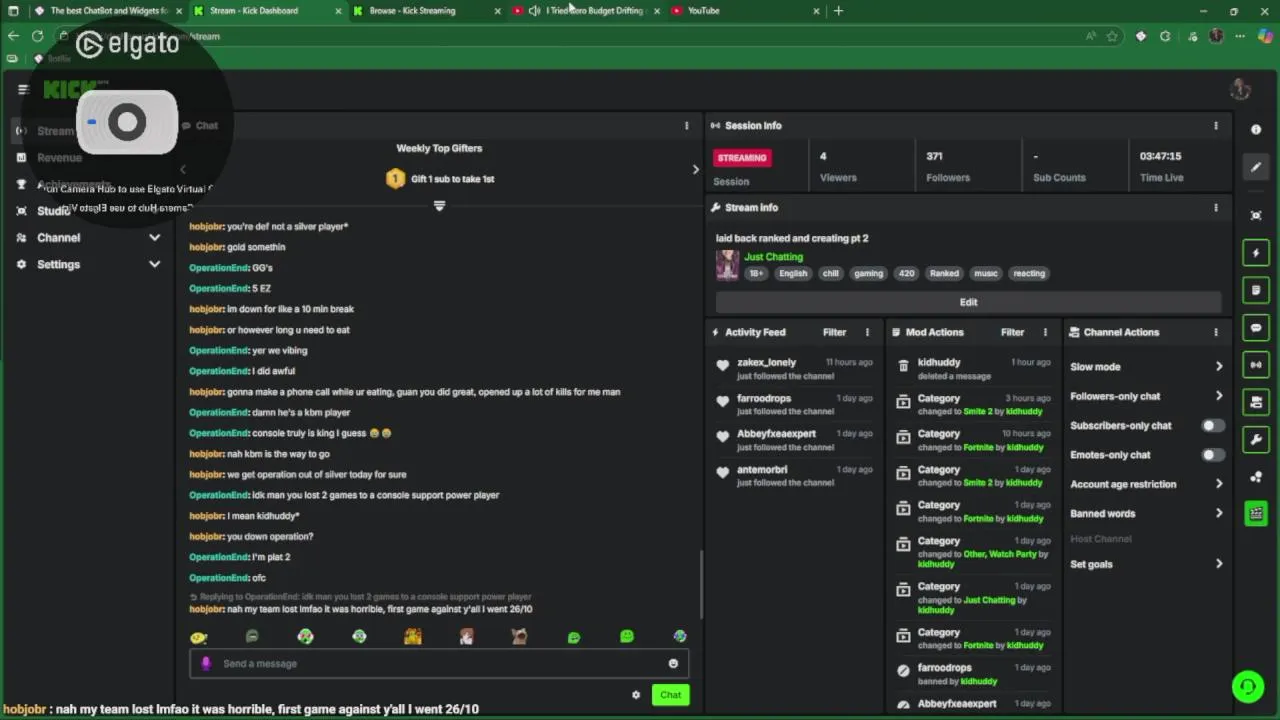This screenshot has height=720, width=1280.
Task: Insert the cat emote in chat row
Action: [x=519, y=637]
